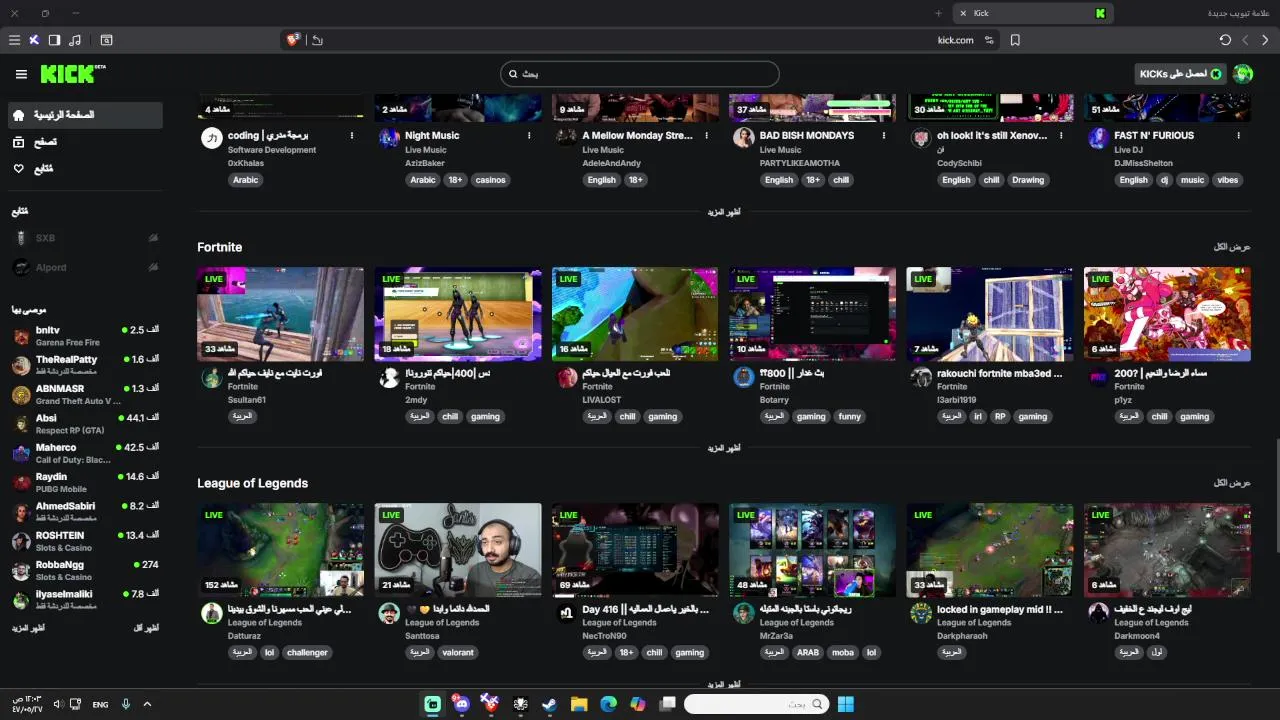Open the options menu for FAST N' FURIOUS
This screenshot has width=1280, height=720.
click(1238, 136)
